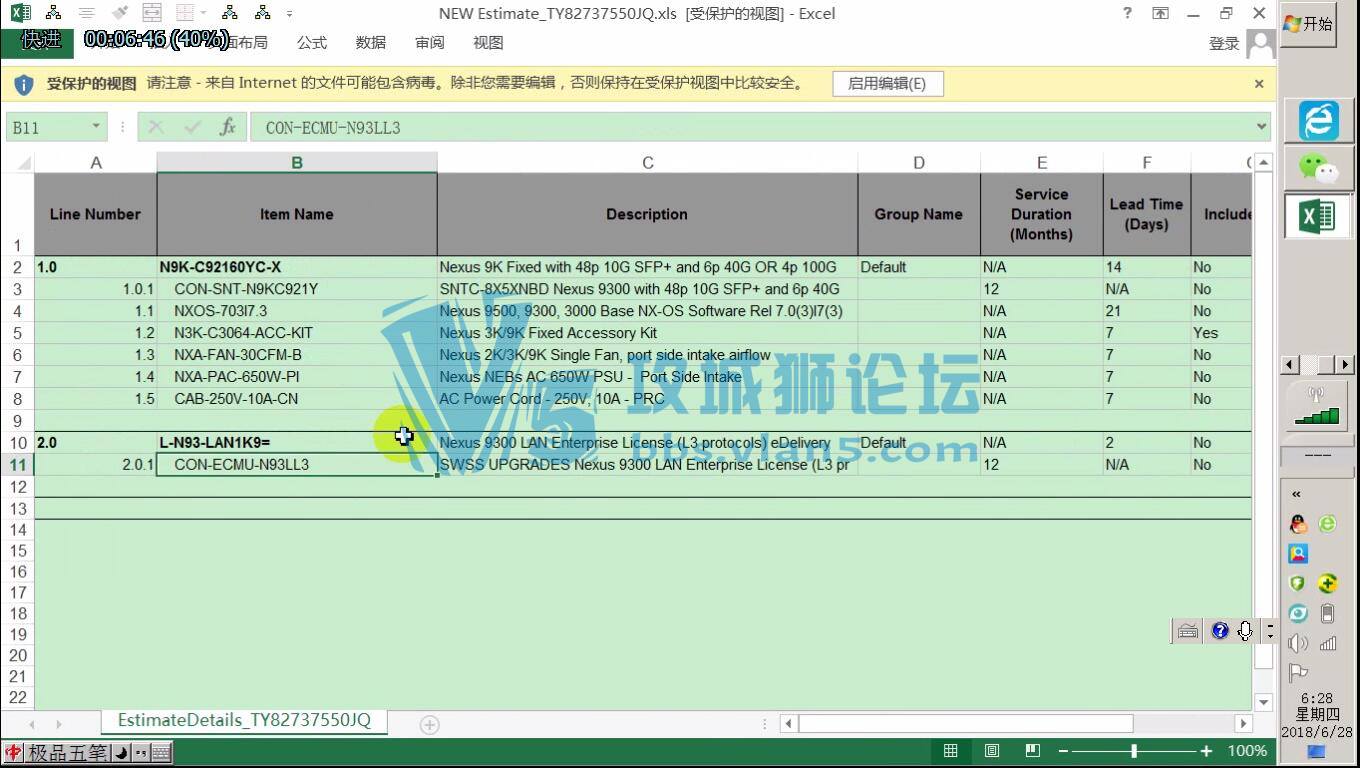Click cell N9K-C92160YC-X
This screenshot has height=768, width=1360.
click(296, 267)
